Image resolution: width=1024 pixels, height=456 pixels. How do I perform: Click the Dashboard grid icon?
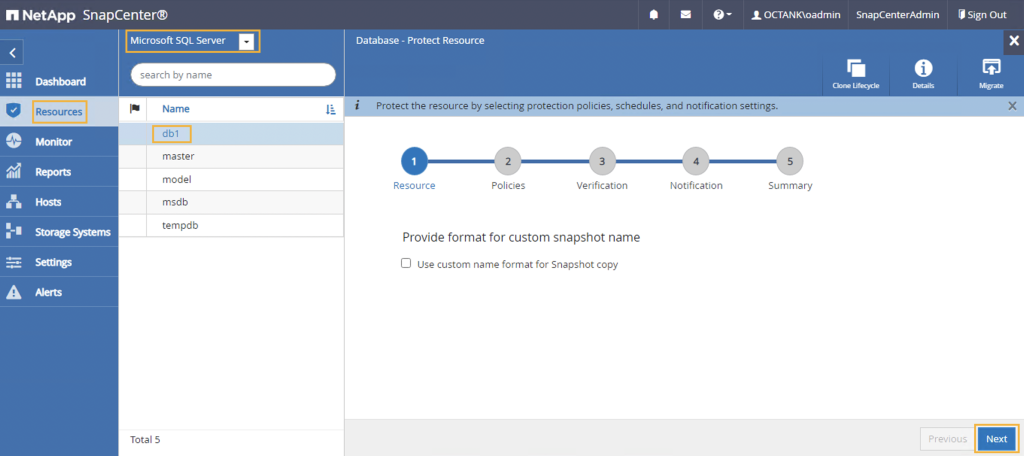tap(13, 81)
